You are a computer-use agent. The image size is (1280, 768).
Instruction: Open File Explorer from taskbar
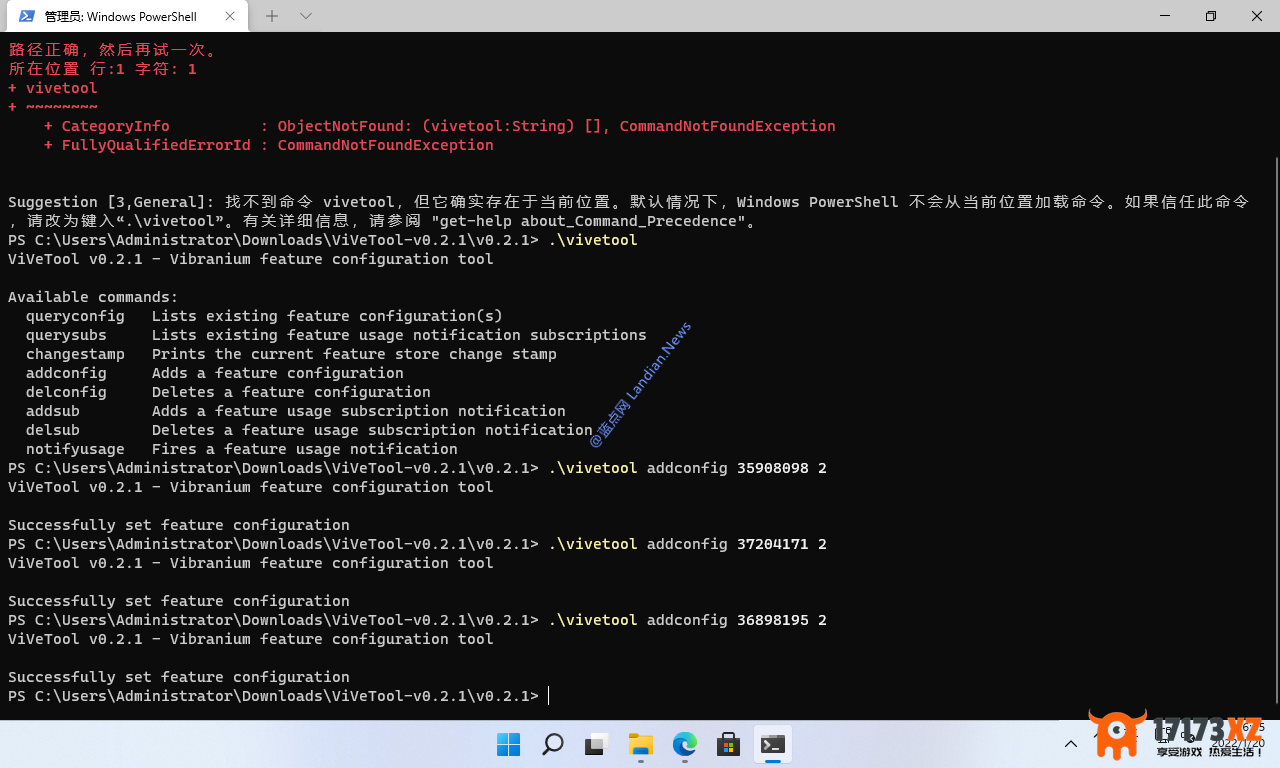641,744
